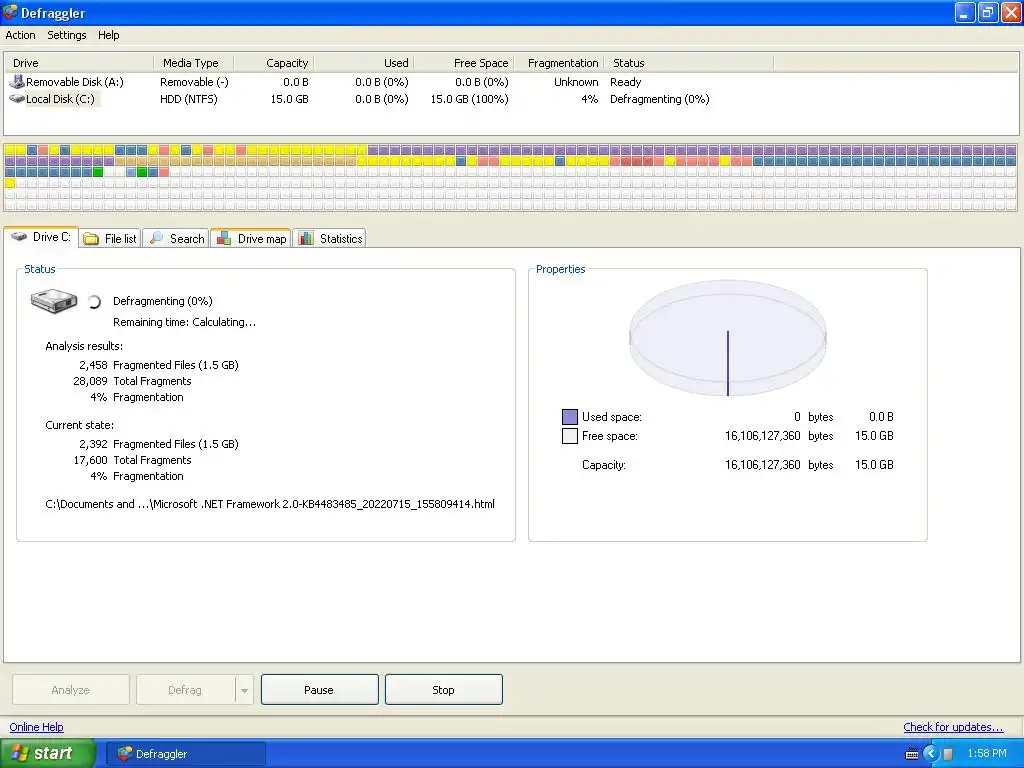Click the 17,600 Total Fragments line

[x=132, y=460]
